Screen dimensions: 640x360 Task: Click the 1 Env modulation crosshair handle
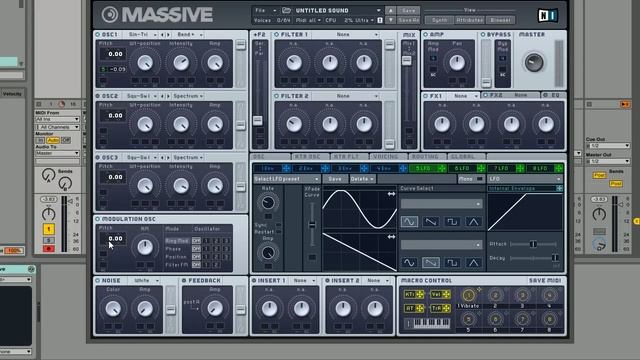pyautogui.click(x=286, y=168)
